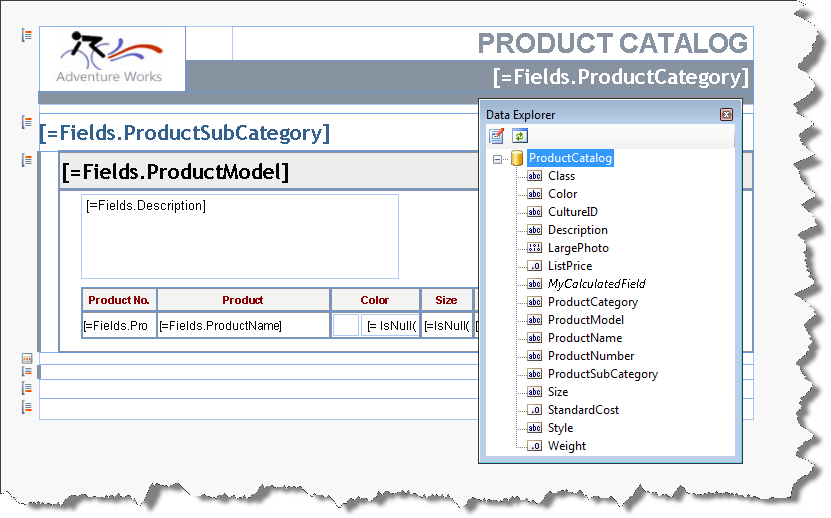Click the abc type icon beside Style
Image resolution: width=831 pixels, height=518 pixels.
click(534, 428)
